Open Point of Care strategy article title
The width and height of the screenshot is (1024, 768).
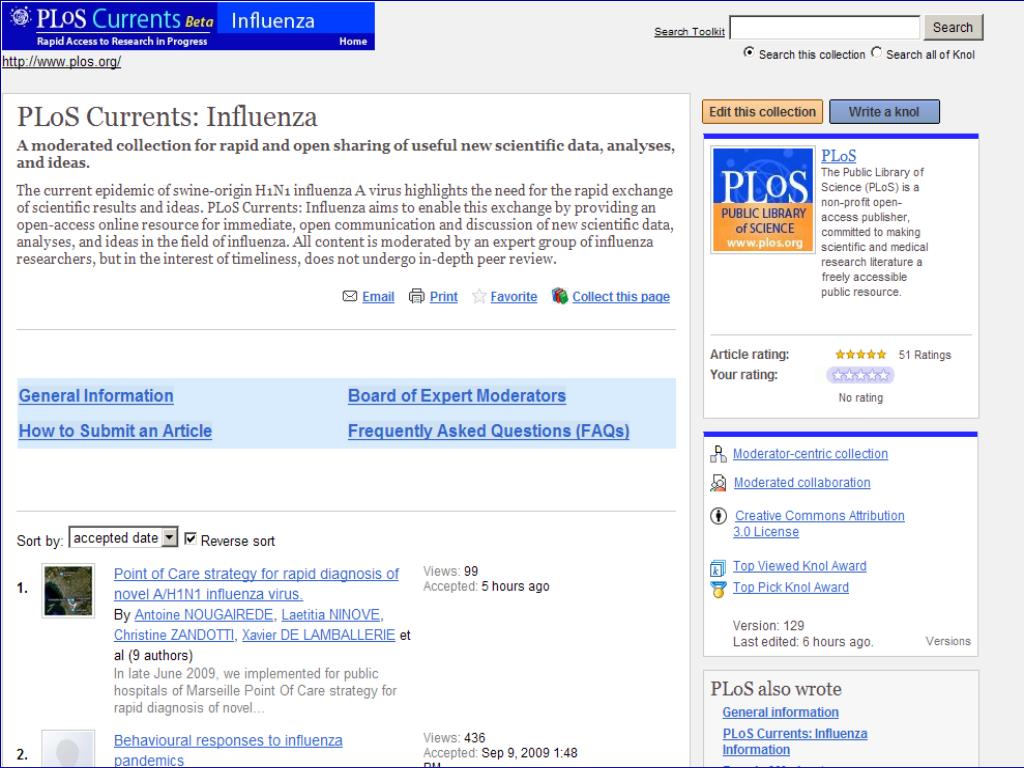256,584
